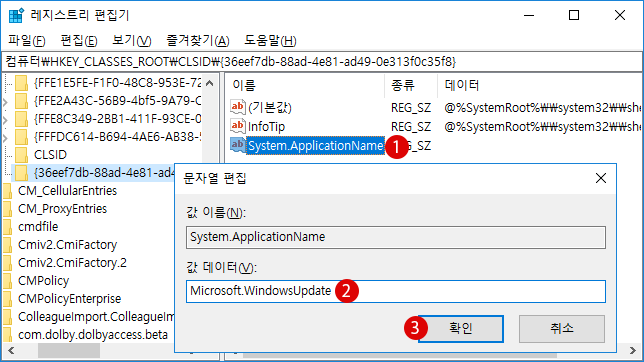This screenshot has width=644, height=362.
Task: Select the CMPolicyEnterprise key
Action: 69,299
